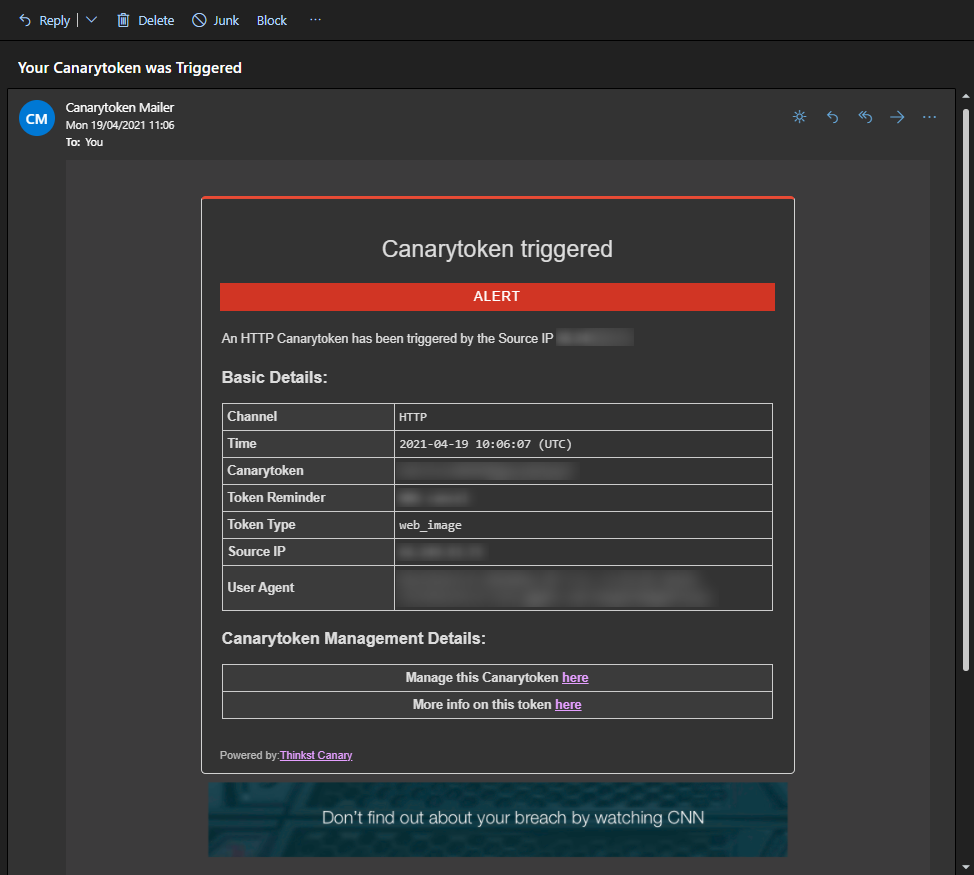Forward the message using the arrow icon
This screenshot has width=974, height=875.
897,117
